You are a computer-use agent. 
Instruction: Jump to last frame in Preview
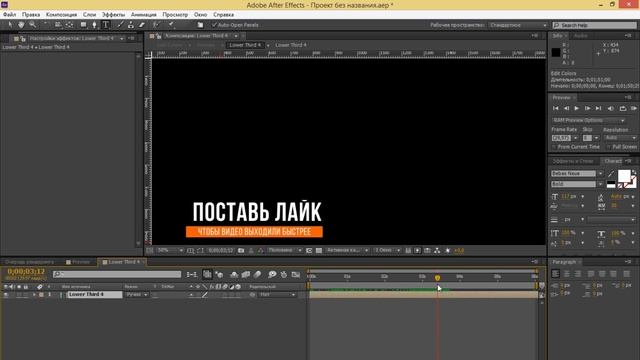coord(598,108)
